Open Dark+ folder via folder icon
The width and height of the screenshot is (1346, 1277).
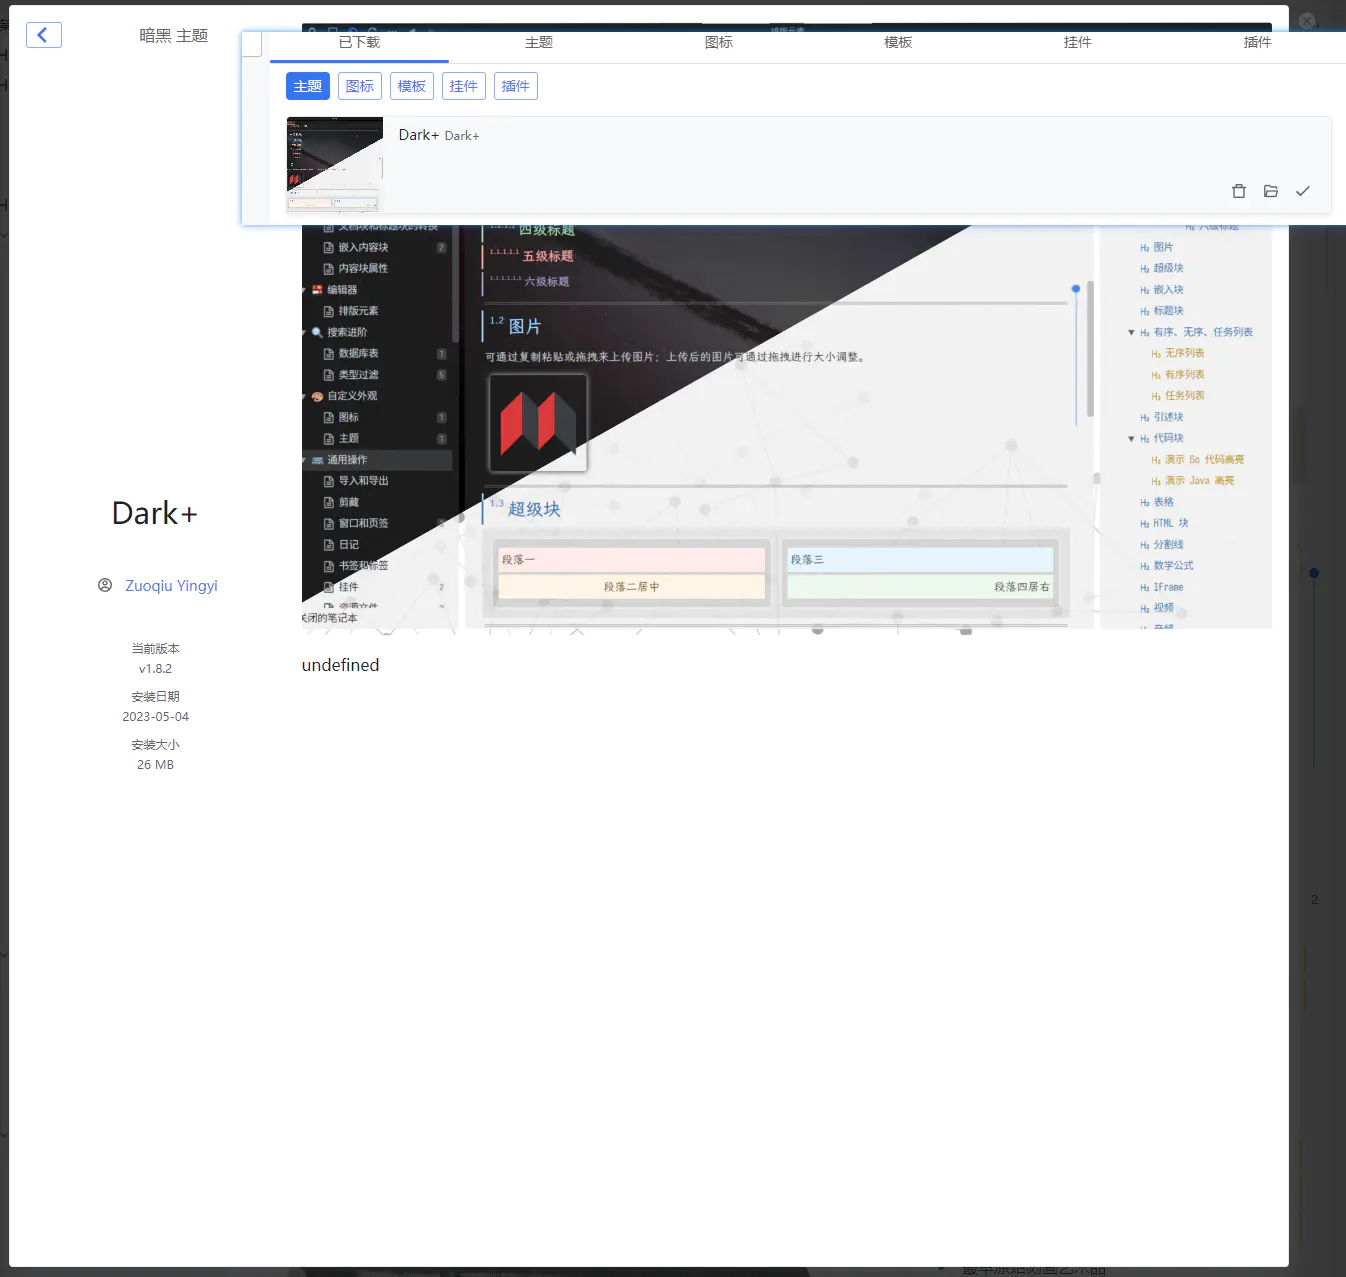(x=1270, y=191)
